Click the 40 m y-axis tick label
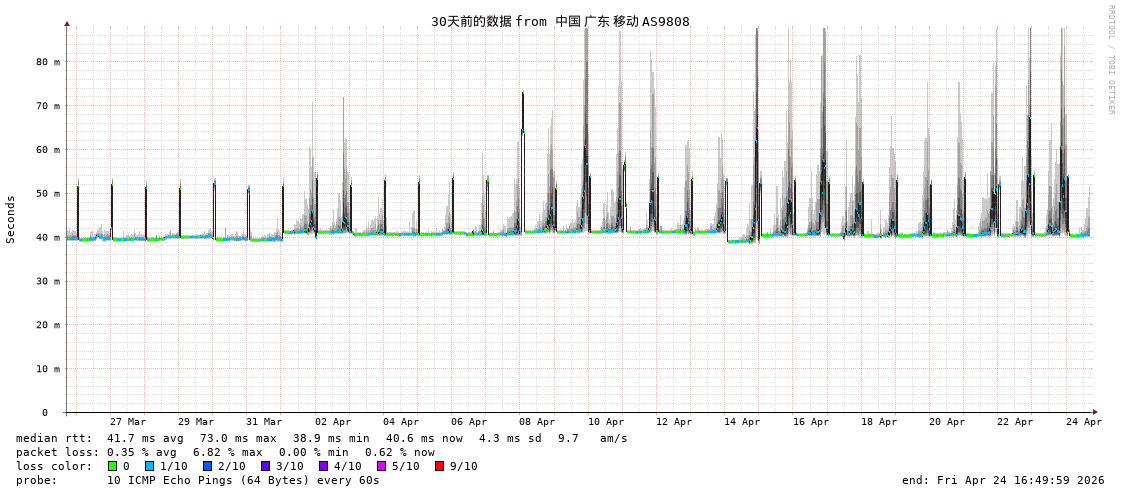This screenshot has height=494, width=1121. (x=49, y=237)
